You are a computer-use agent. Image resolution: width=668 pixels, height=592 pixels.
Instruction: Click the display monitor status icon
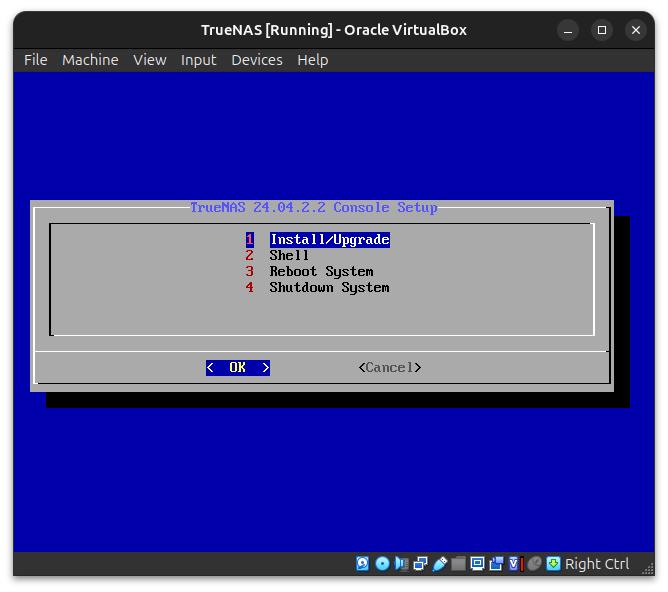tap(477, 564)
